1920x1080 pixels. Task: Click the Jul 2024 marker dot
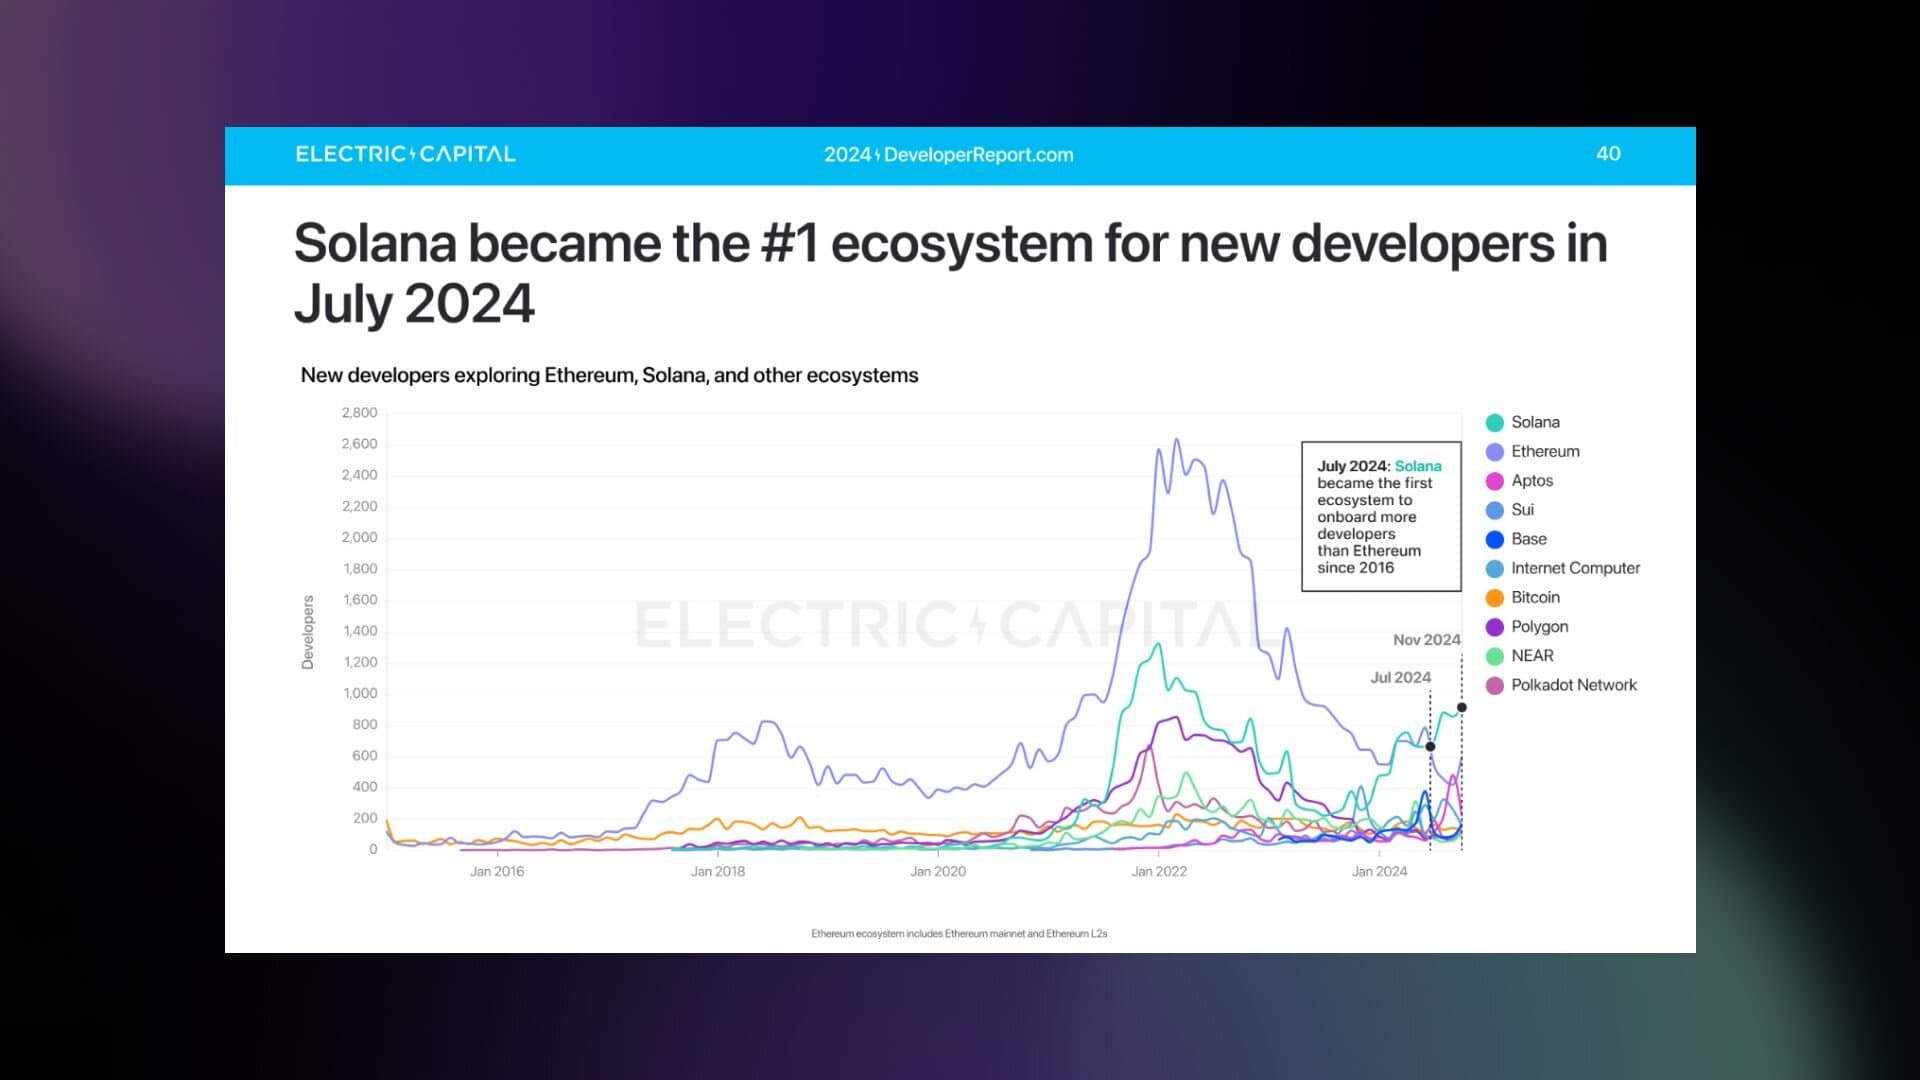point(1430,747)
